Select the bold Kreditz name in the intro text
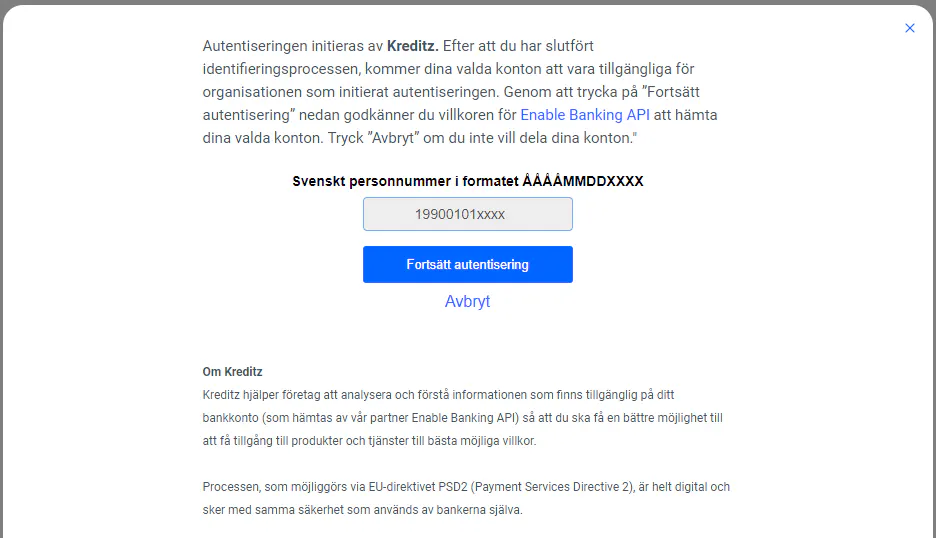The image size is (936, 538). point(412,46)
